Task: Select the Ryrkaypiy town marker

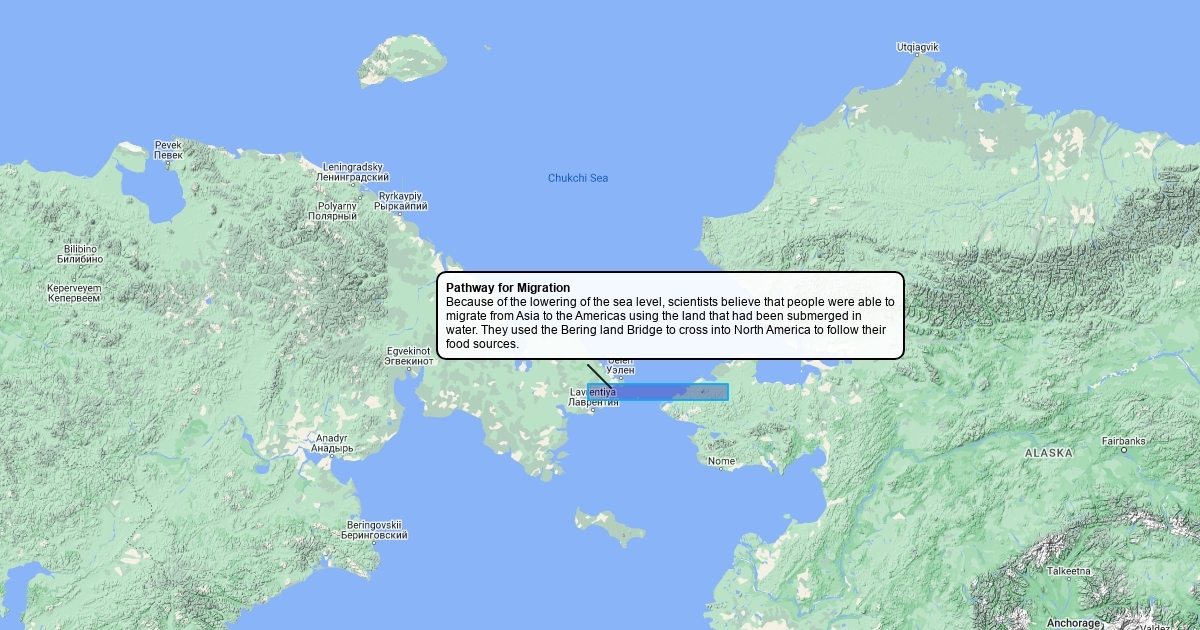Action: [x=399, y=213]
